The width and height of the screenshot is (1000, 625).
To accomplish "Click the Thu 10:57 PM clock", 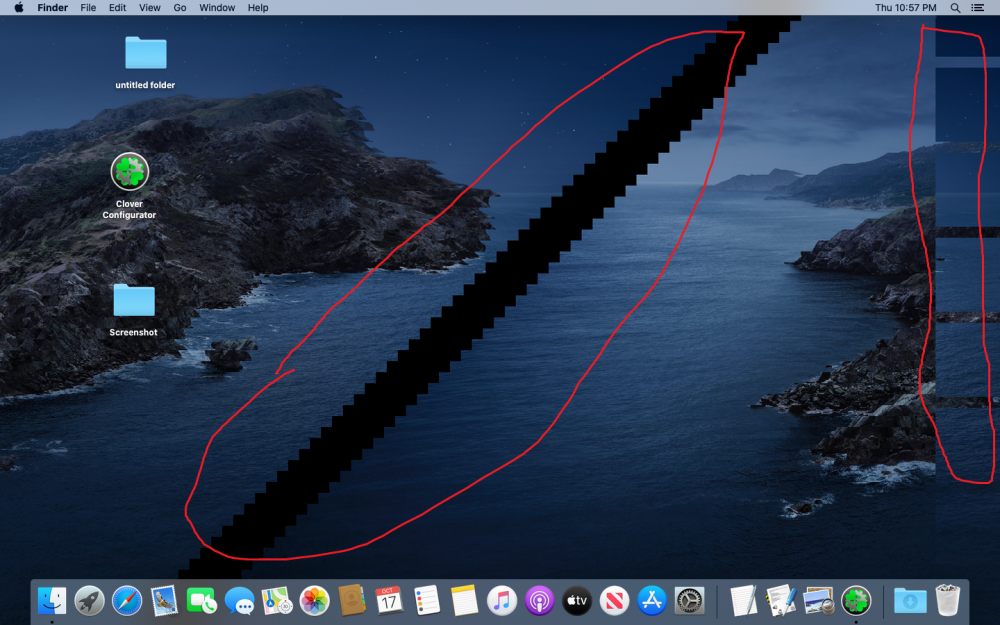I will 905,8.
